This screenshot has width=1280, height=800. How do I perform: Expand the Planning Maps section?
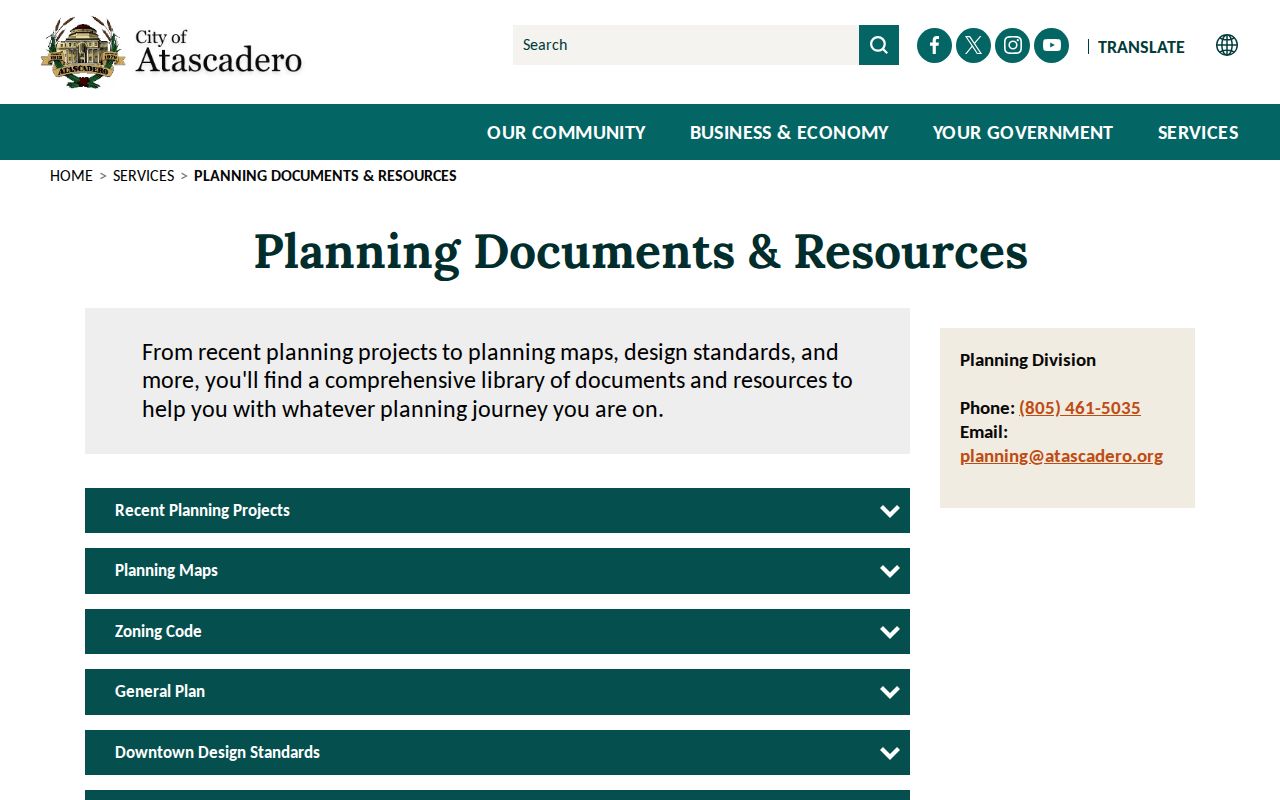point(497,571)
